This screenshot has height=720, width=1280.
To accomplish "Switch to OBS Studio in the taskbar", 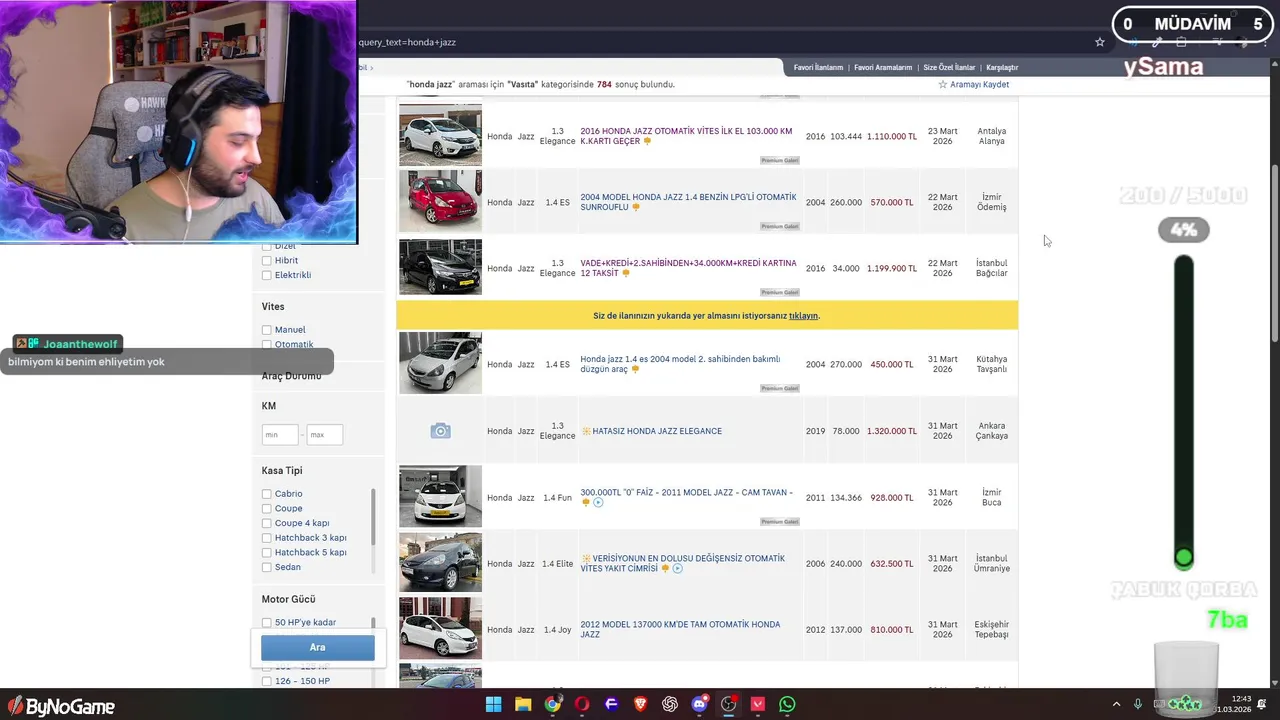I will point(728,704).
